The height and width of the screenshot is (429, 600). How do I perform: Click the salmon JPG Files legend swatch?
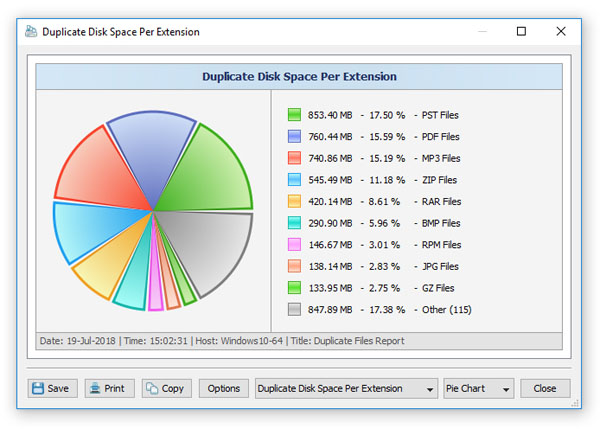tap(294, 266)
